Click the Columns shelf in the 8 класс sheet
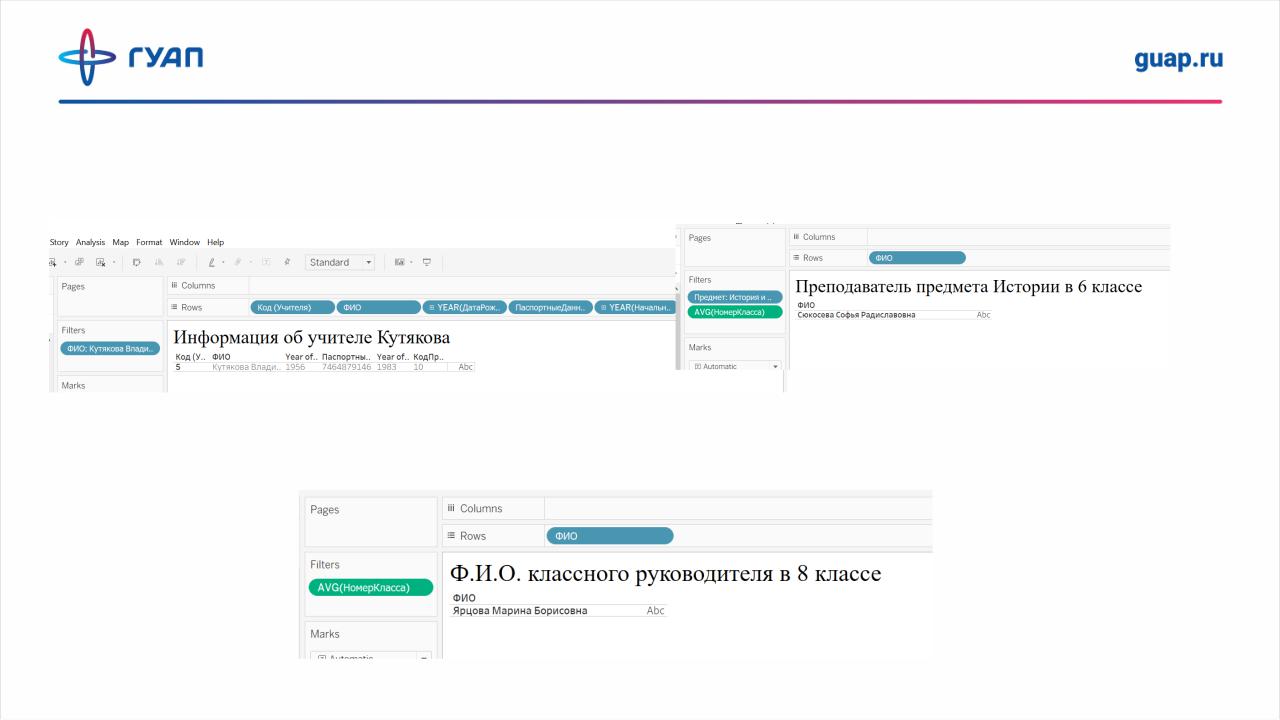The height and width of the screenshot is (720, 1280). coord(687,508)
